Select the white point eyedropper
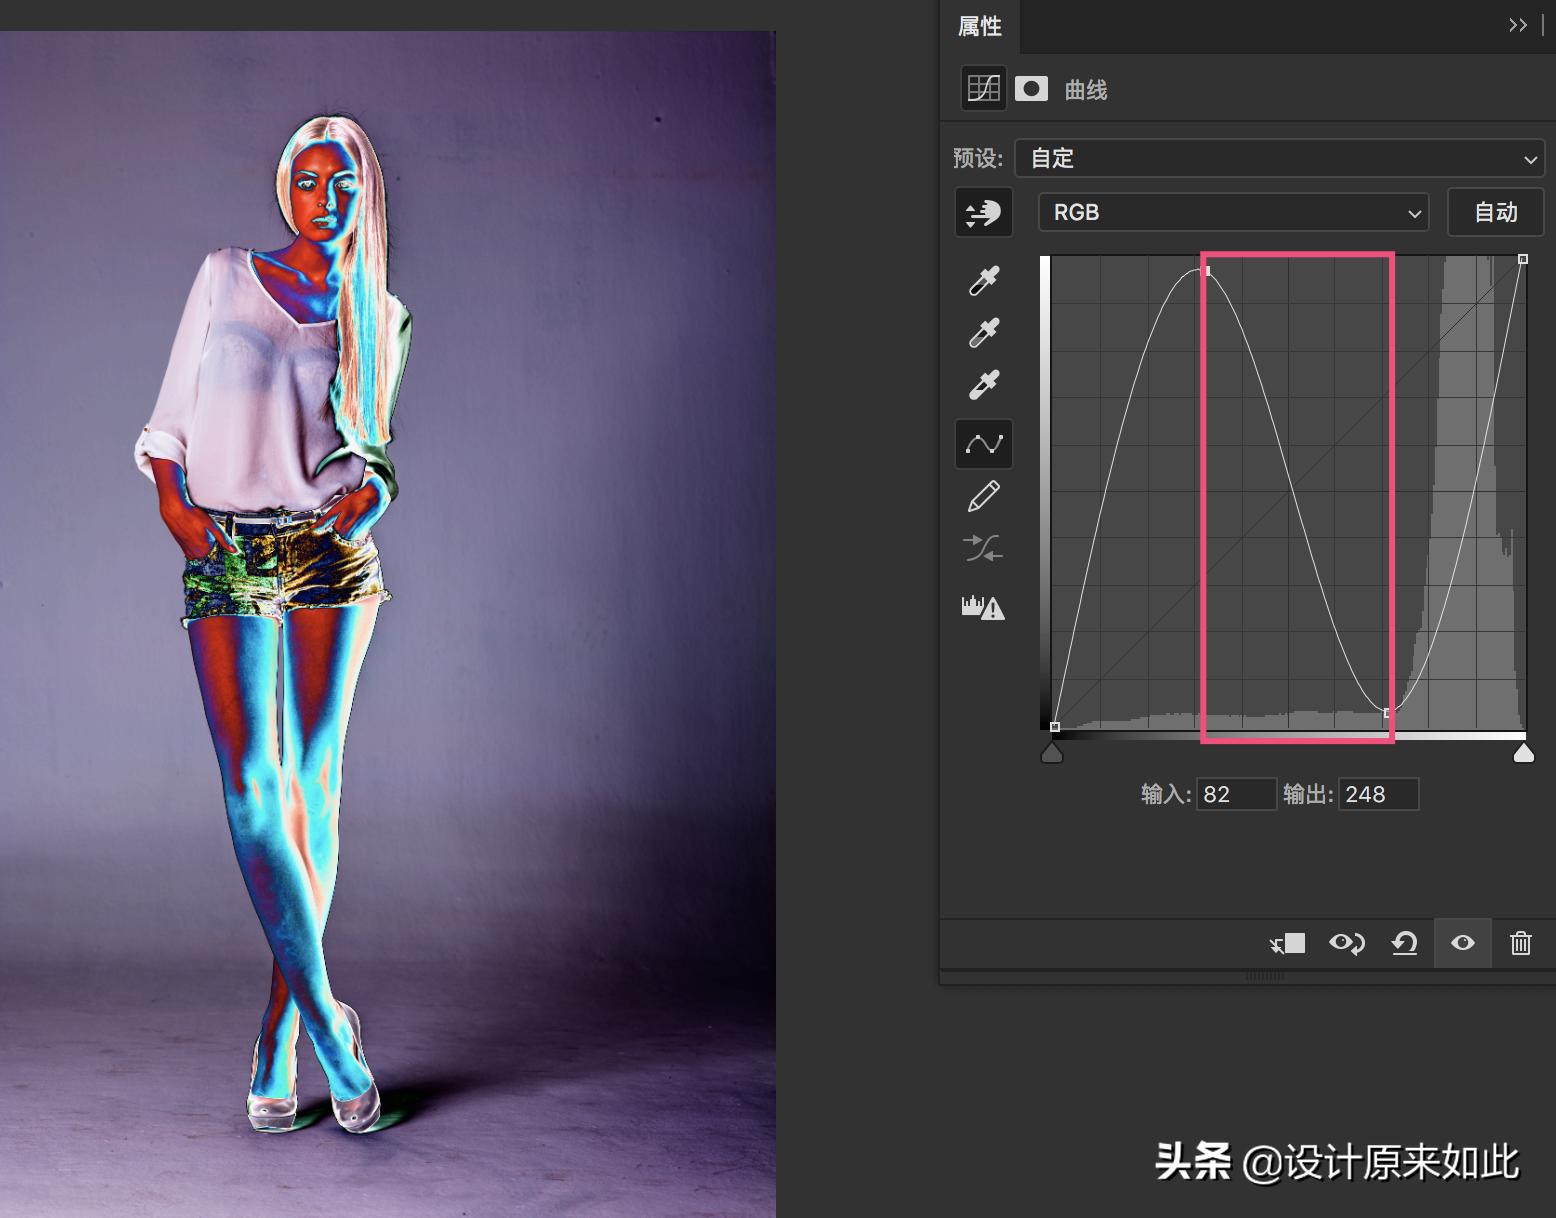Image resolution: width=1556 pixels, height=1218 pixels. click(x=983, y=384)
